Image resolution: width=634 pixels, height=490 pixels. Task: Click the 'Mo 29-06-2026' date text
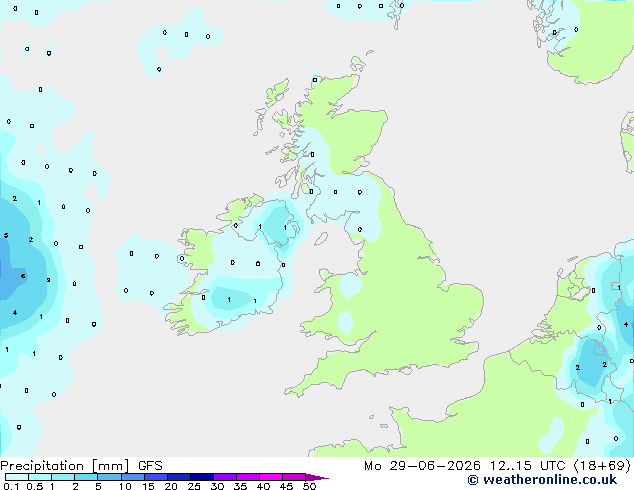click(x=423, y=466)
